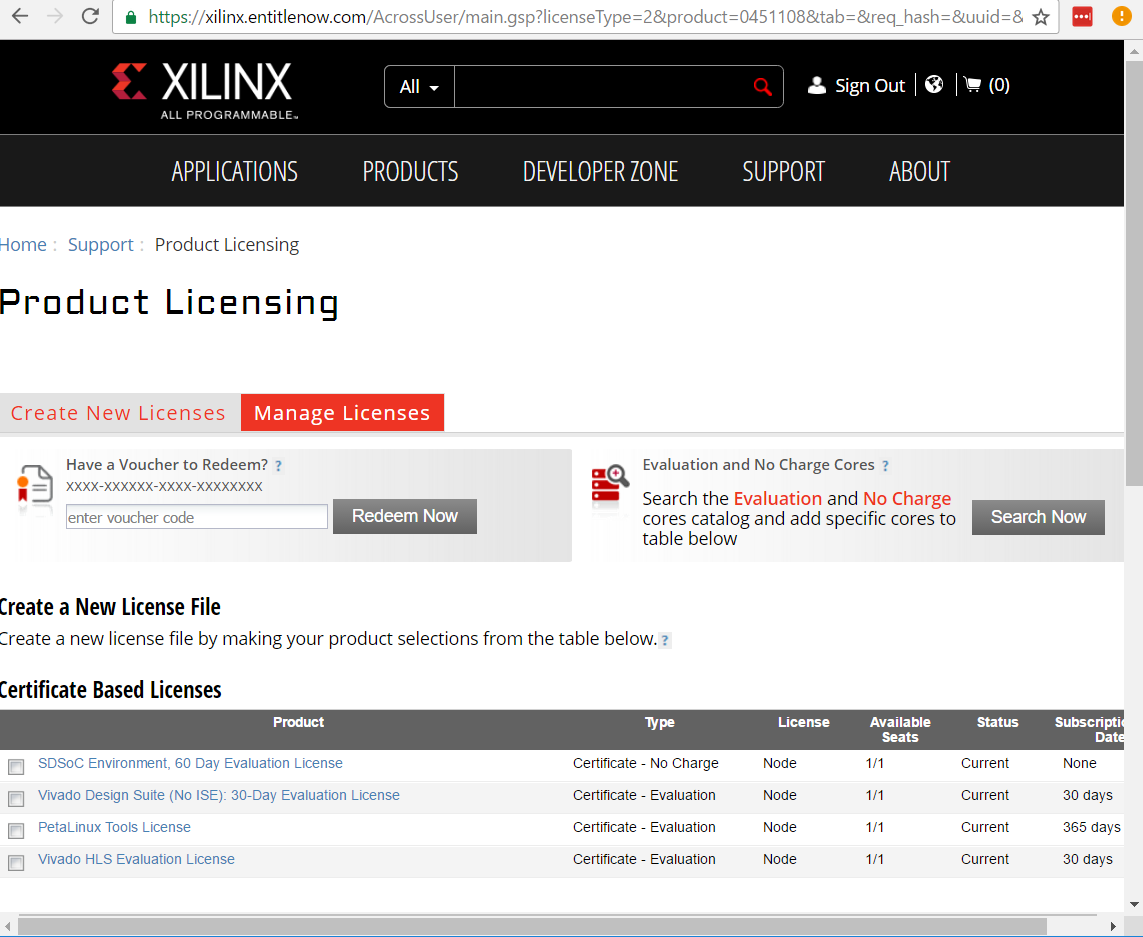
Task: Open the Vivado HLS Evaluation License link
Action: coord(136,860)
